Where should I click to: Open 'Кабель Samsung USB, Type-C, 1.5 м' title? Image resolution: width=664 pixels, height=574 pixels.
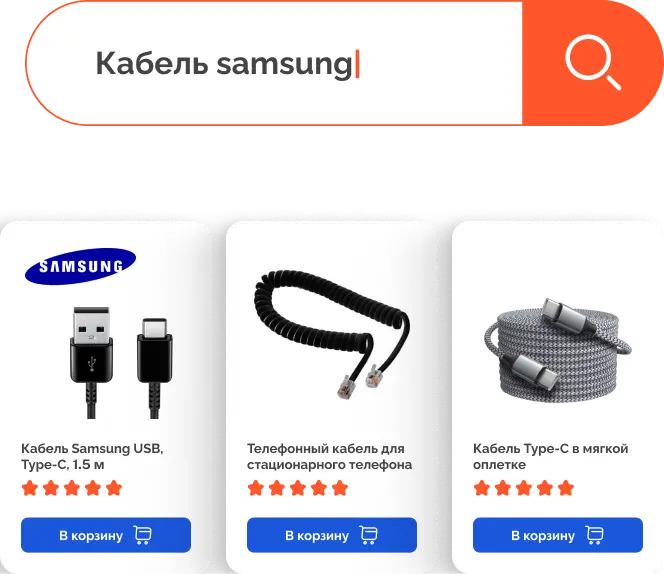(x=92, y=456)
